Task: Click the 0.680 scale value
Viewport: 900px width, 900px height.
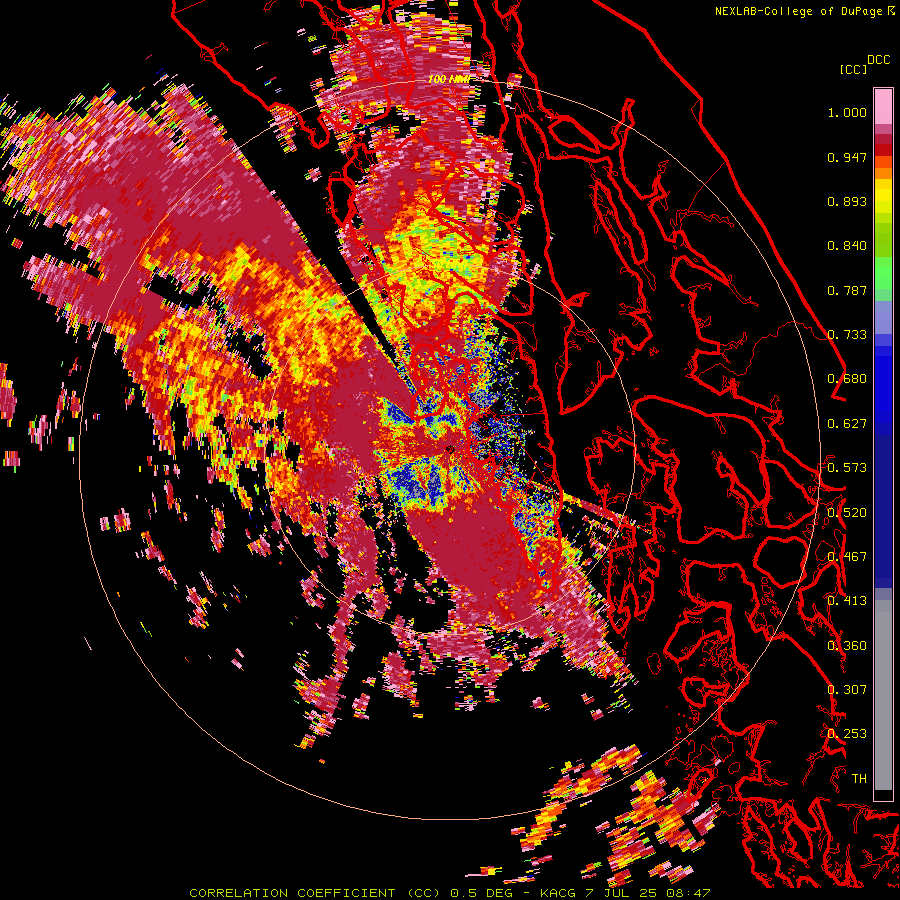Action: pyautogui.click(x=847, y=379)
